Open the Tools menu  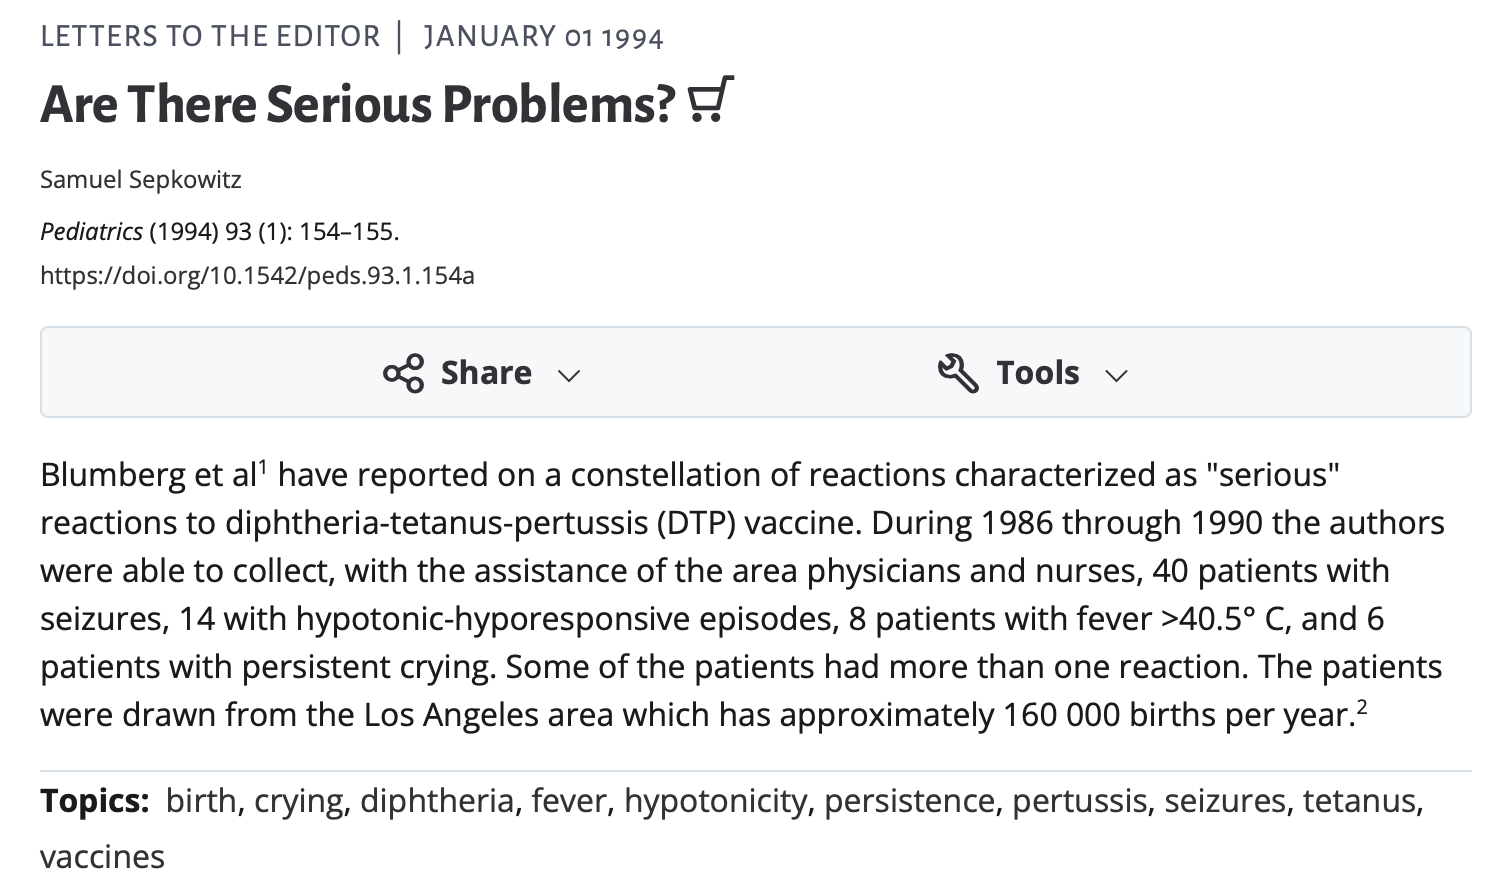click(x=1033, y=373)
